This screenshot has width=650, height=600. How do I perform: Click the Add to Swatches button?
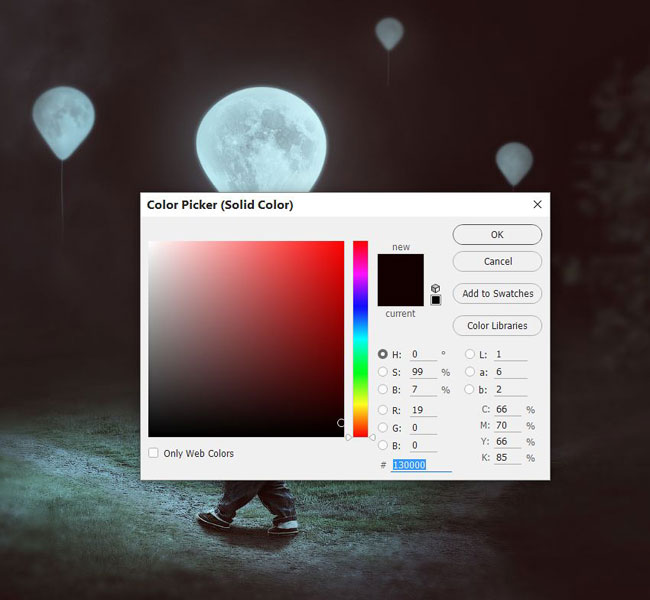point(497,294)
